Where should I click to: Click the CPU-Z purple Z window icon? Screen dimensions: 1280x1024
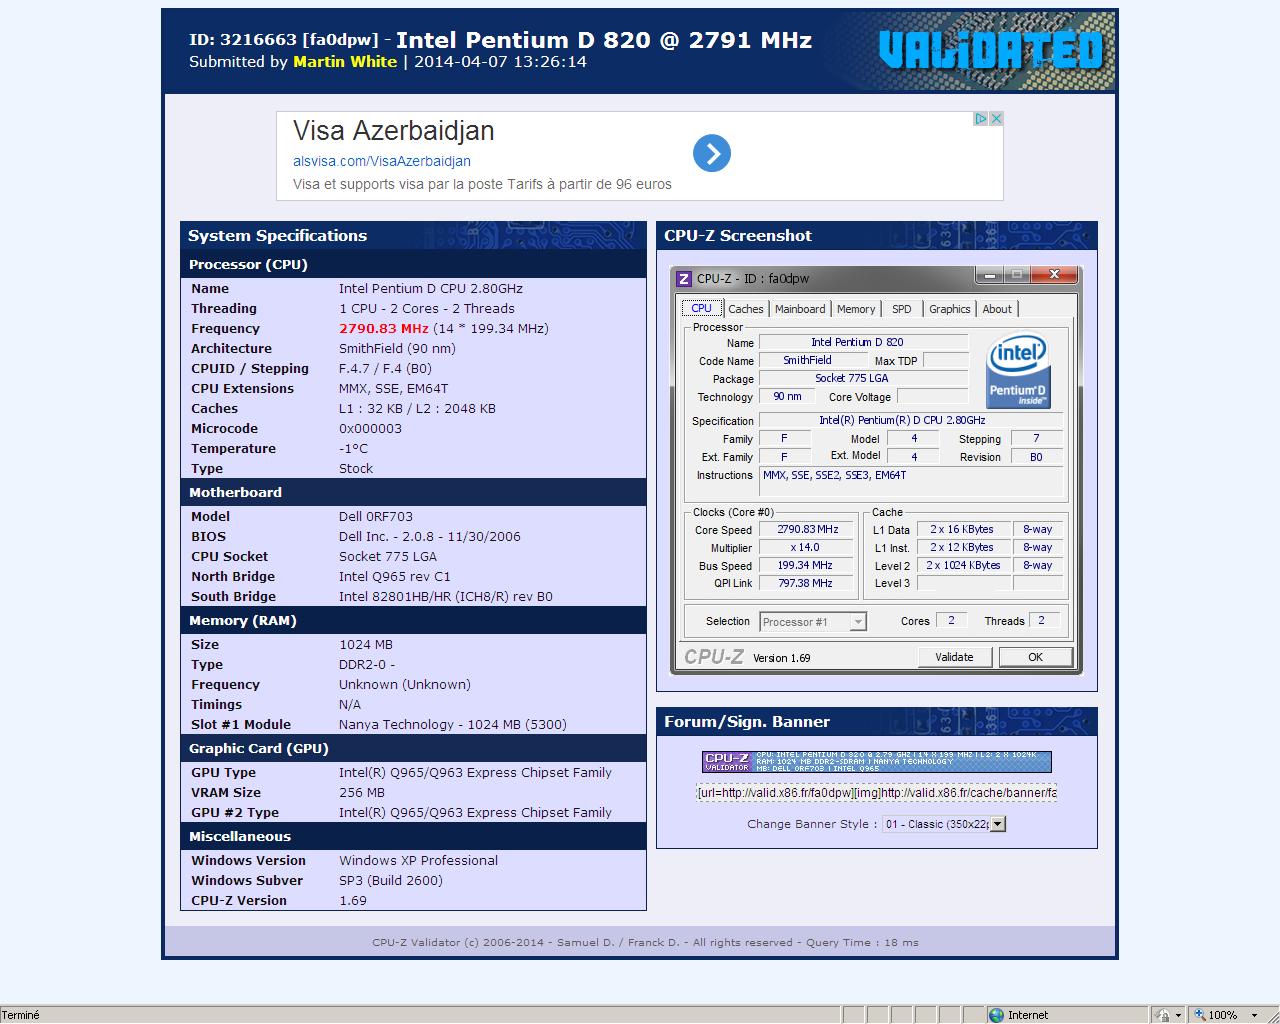pos(684,279)
